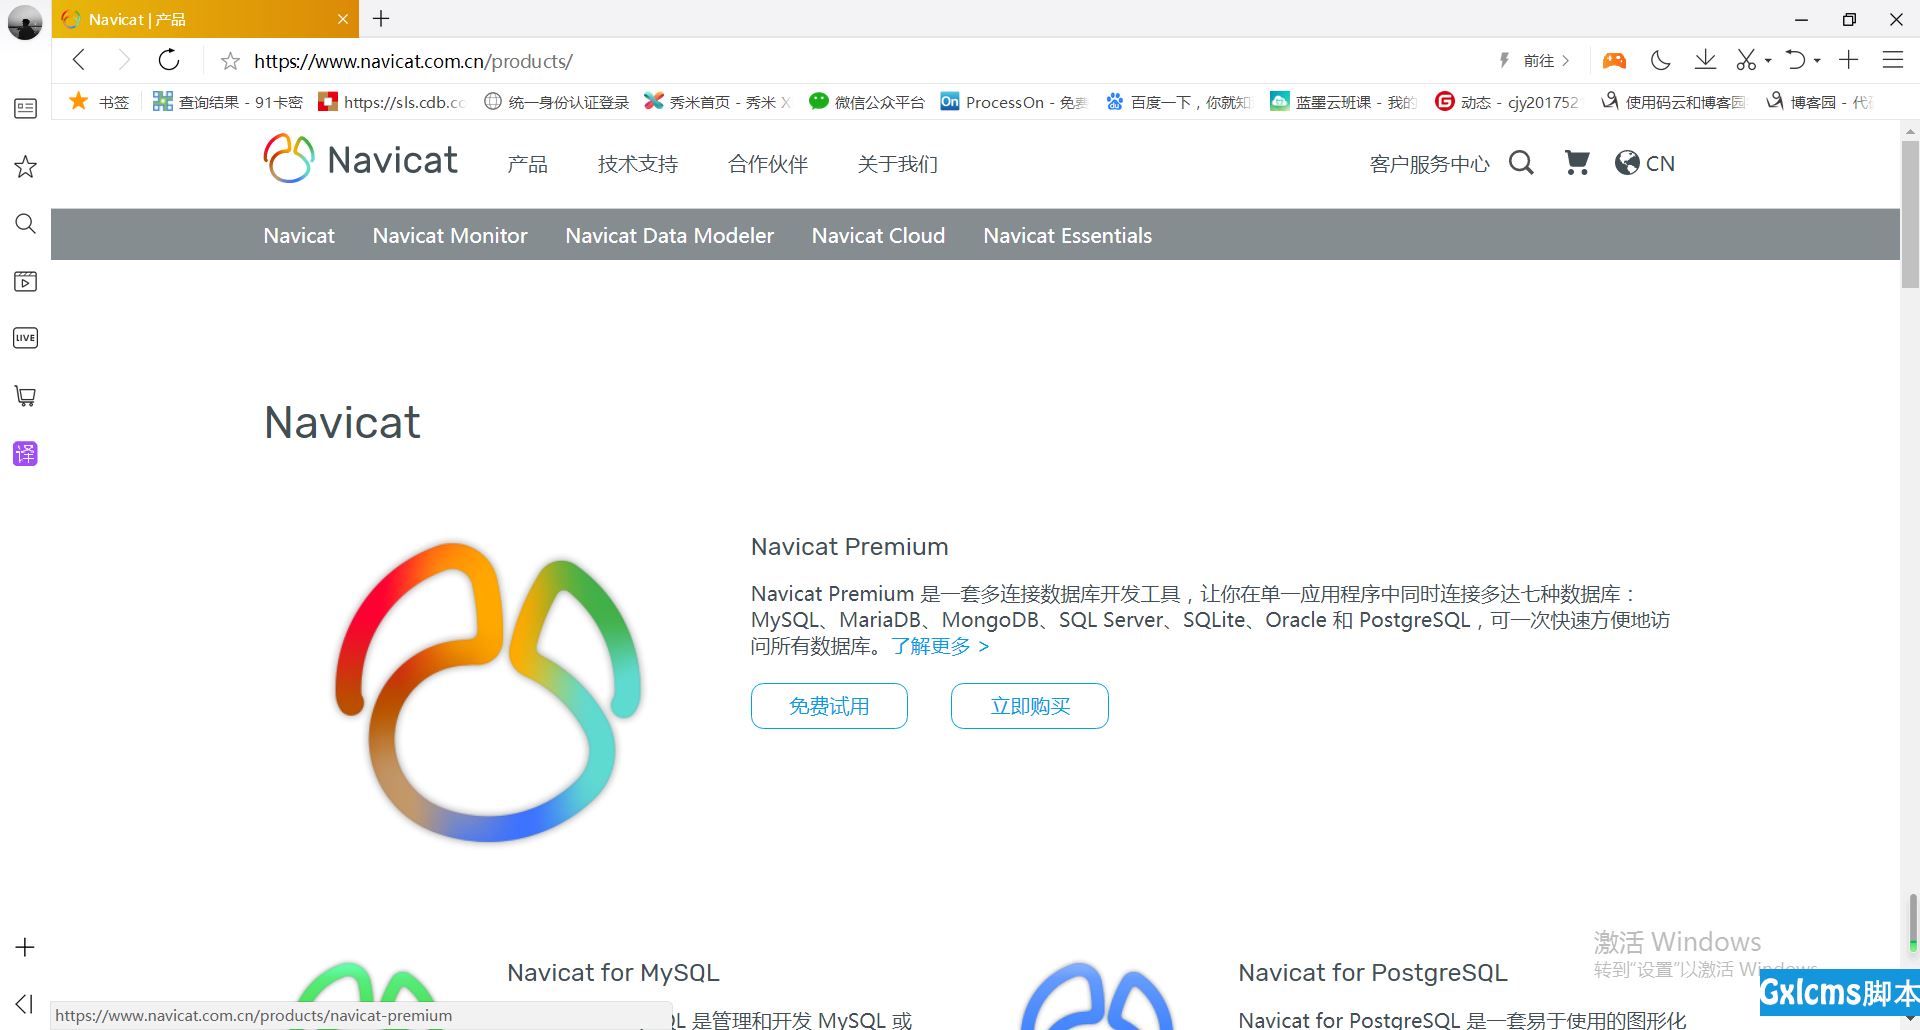Select the Navicat tab in gray bar
The image size is (1920, 1030).
tap(299, 235)
